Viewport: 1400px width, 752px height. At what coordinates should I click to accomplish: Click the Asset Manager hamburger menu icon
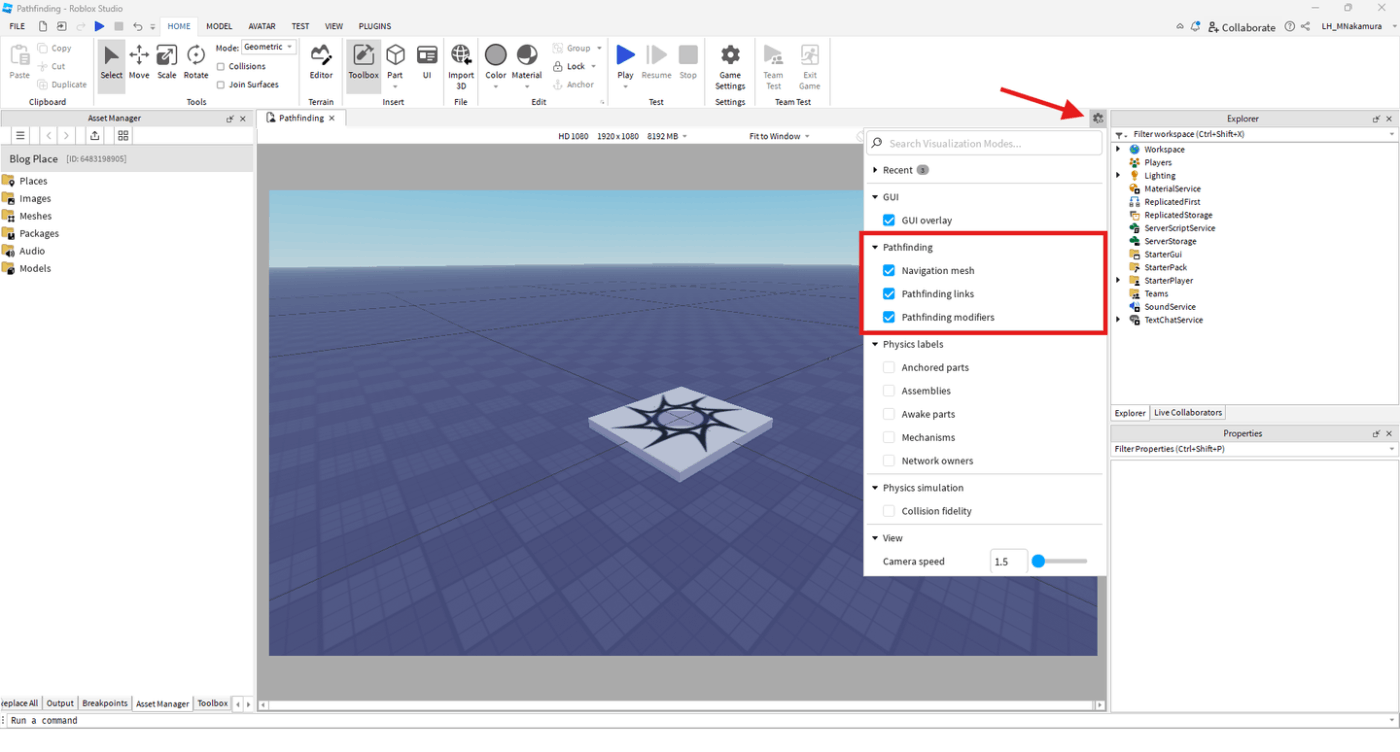(x=20, y=135)
